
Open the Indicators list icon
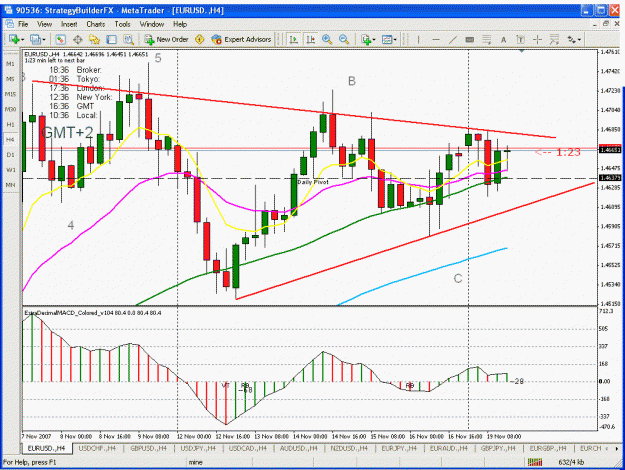366,39
